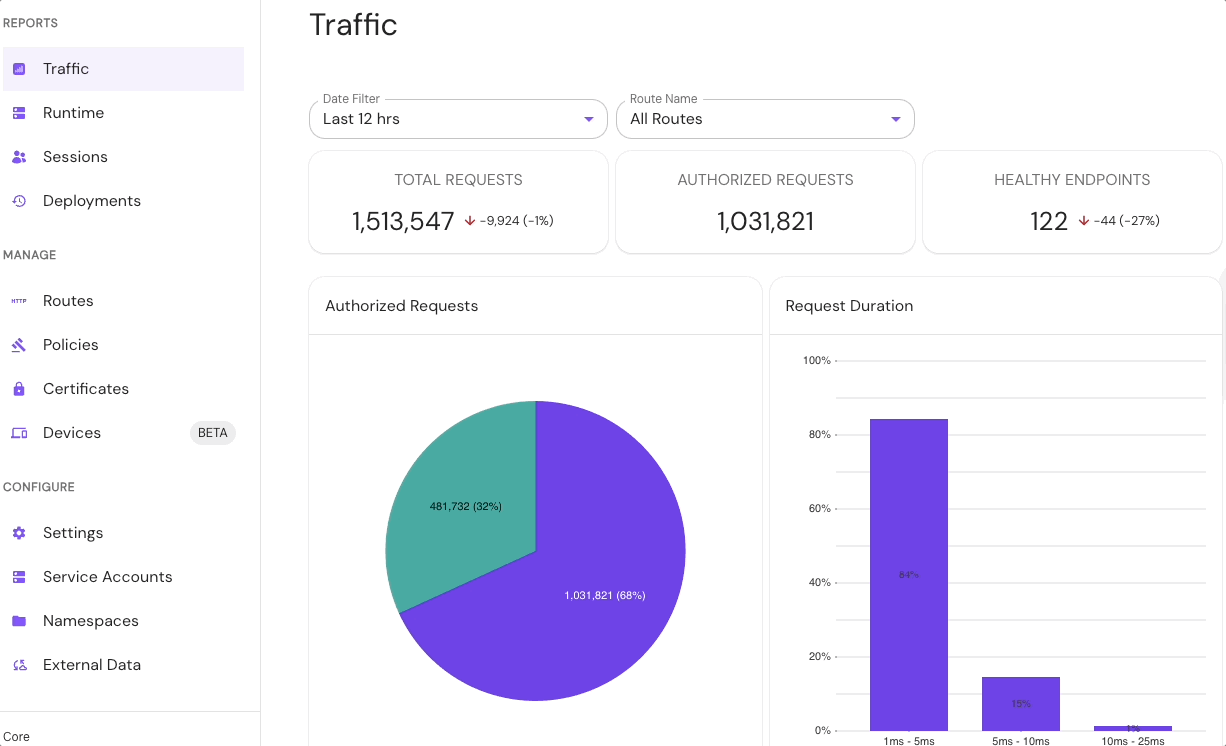Select the Traffic report icon
Screen dimensions: 1226x746
tap(20, 68)
